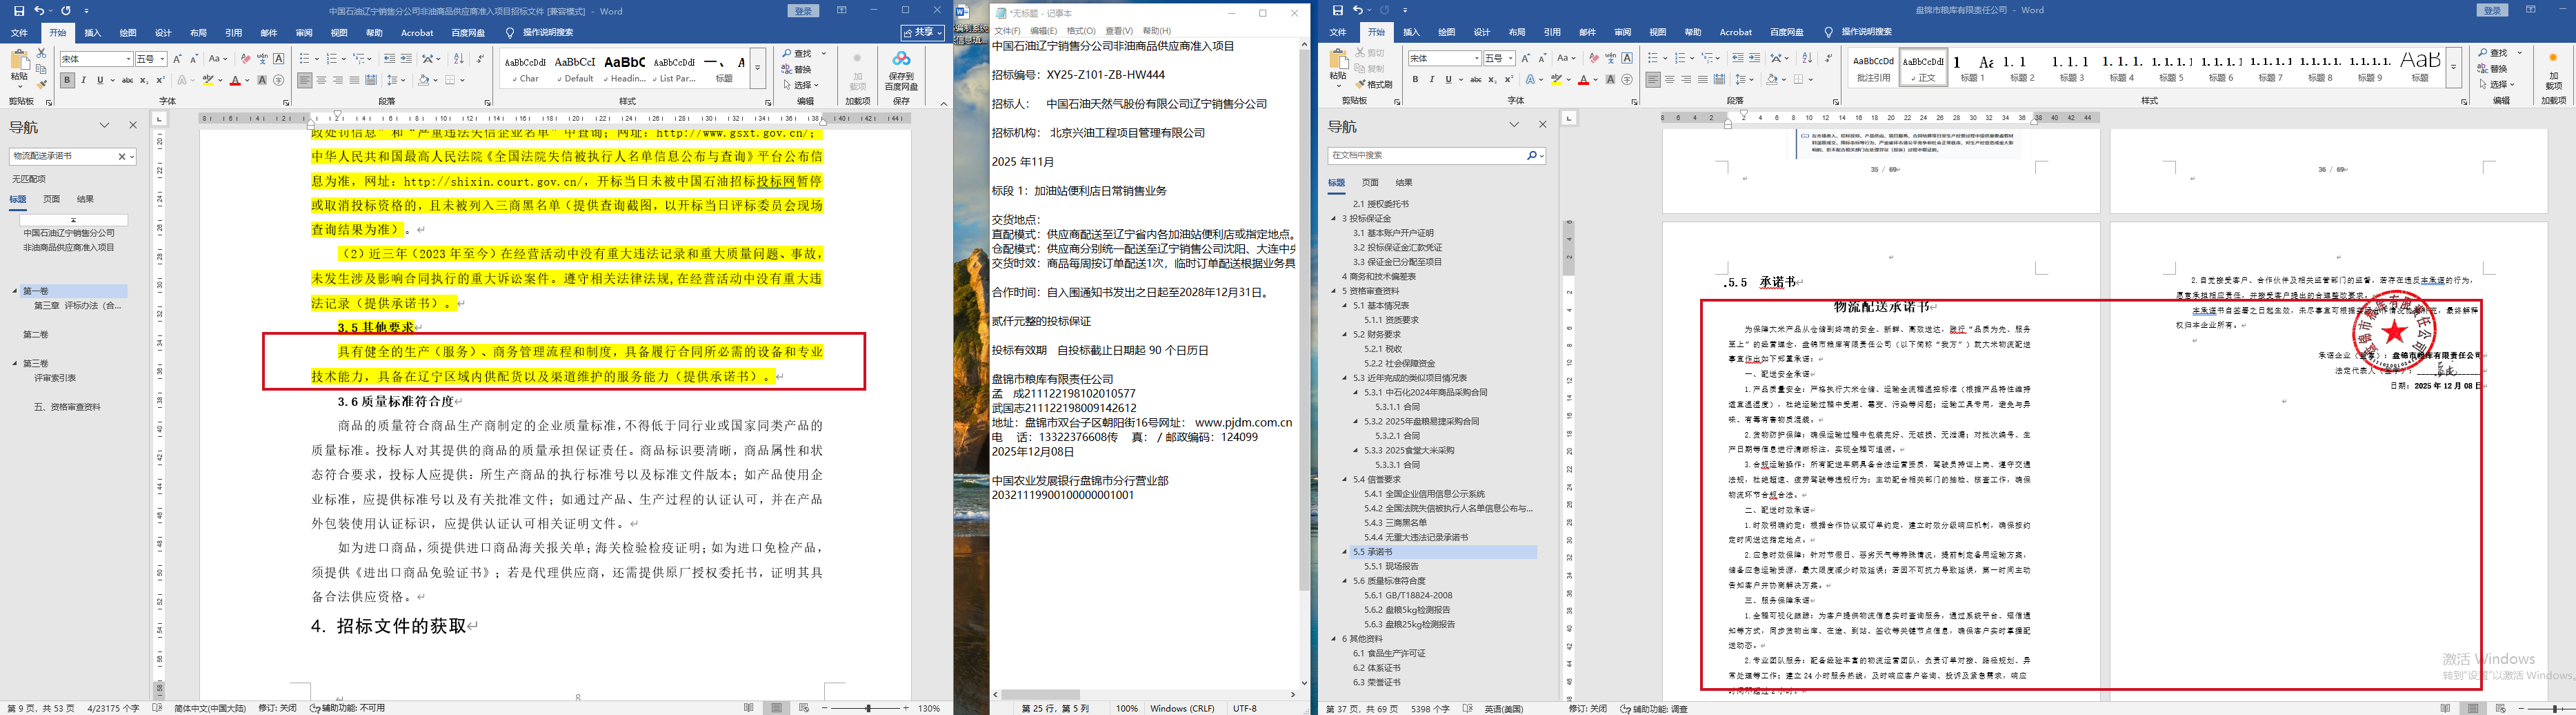Collapse 3 投标保证金 in right navigation tree
2576x715 pixels.
1334,218
